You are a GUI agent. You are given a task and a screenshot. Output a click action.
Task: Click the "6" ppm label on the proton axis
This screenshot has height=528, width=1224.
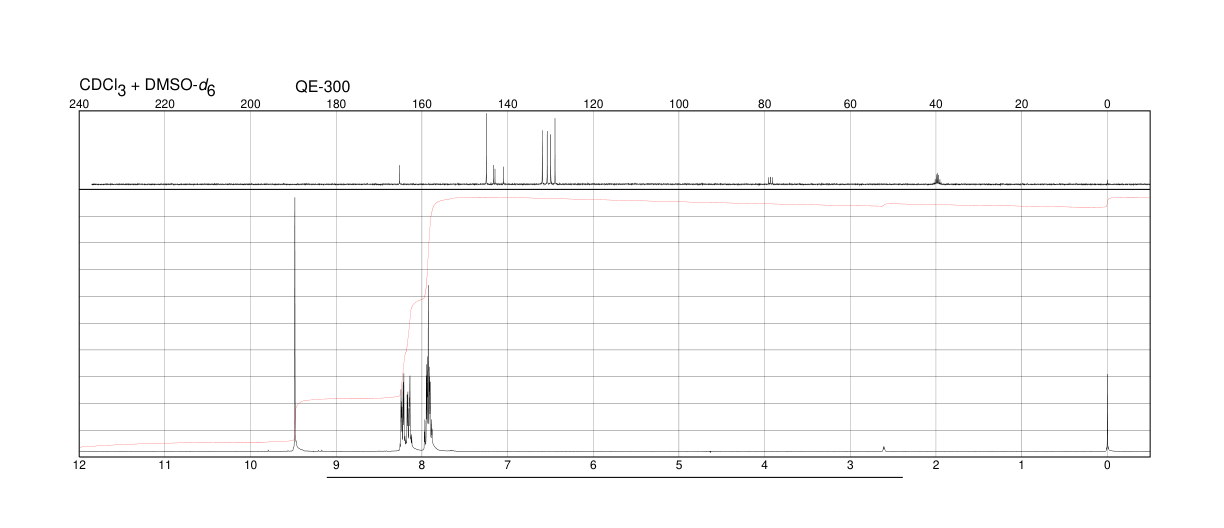[x=593, y=466]
